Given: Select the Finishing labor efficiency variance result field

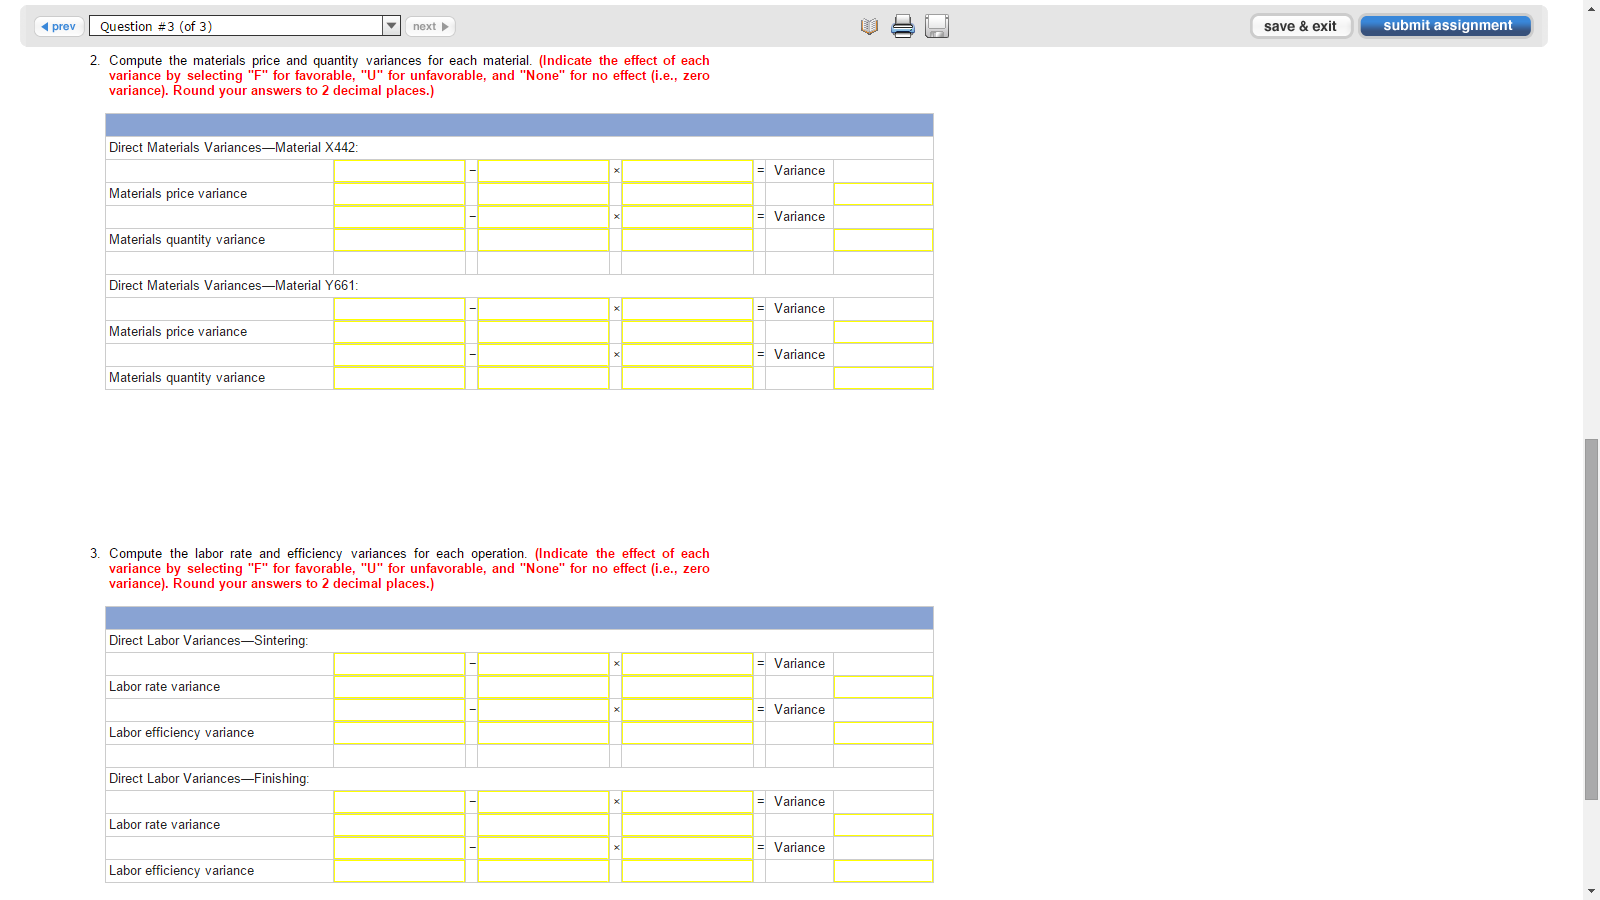Looking at the screenshot, I should (883, 871).
